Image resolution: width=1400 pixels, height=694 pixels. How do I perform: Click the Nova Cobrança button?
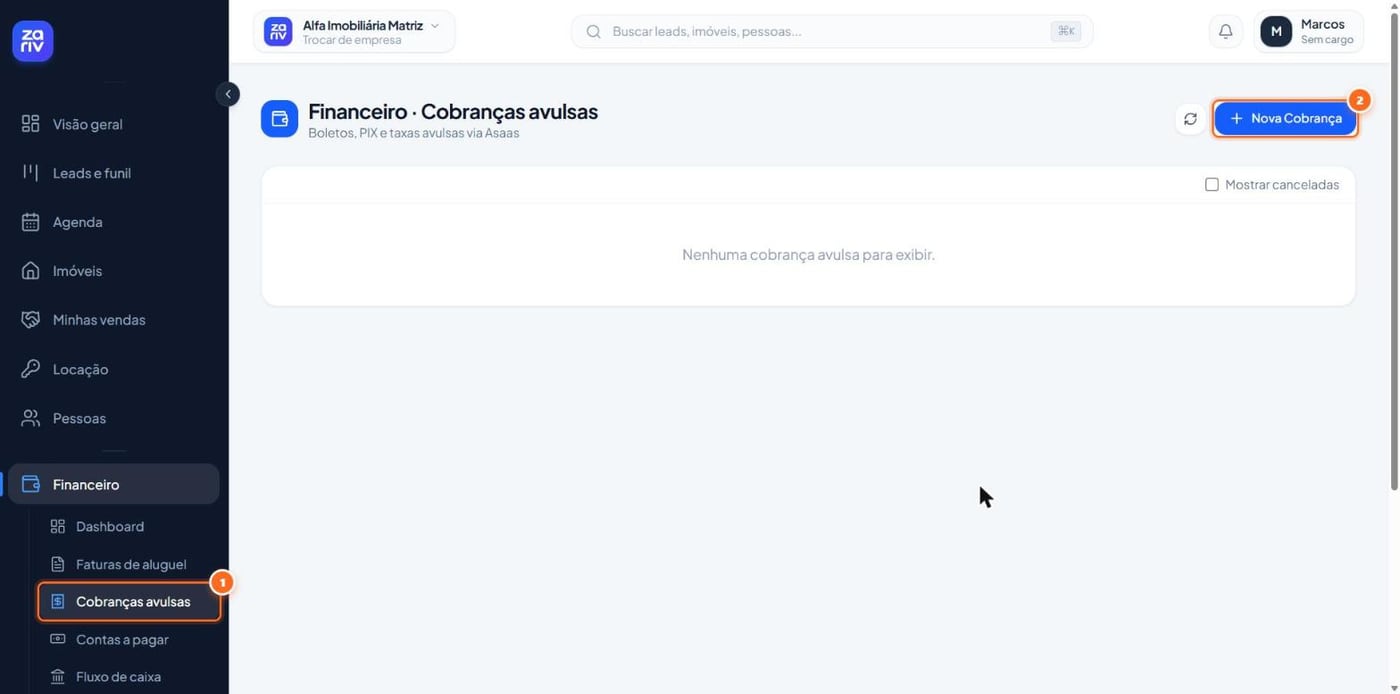click(1285, 118)
